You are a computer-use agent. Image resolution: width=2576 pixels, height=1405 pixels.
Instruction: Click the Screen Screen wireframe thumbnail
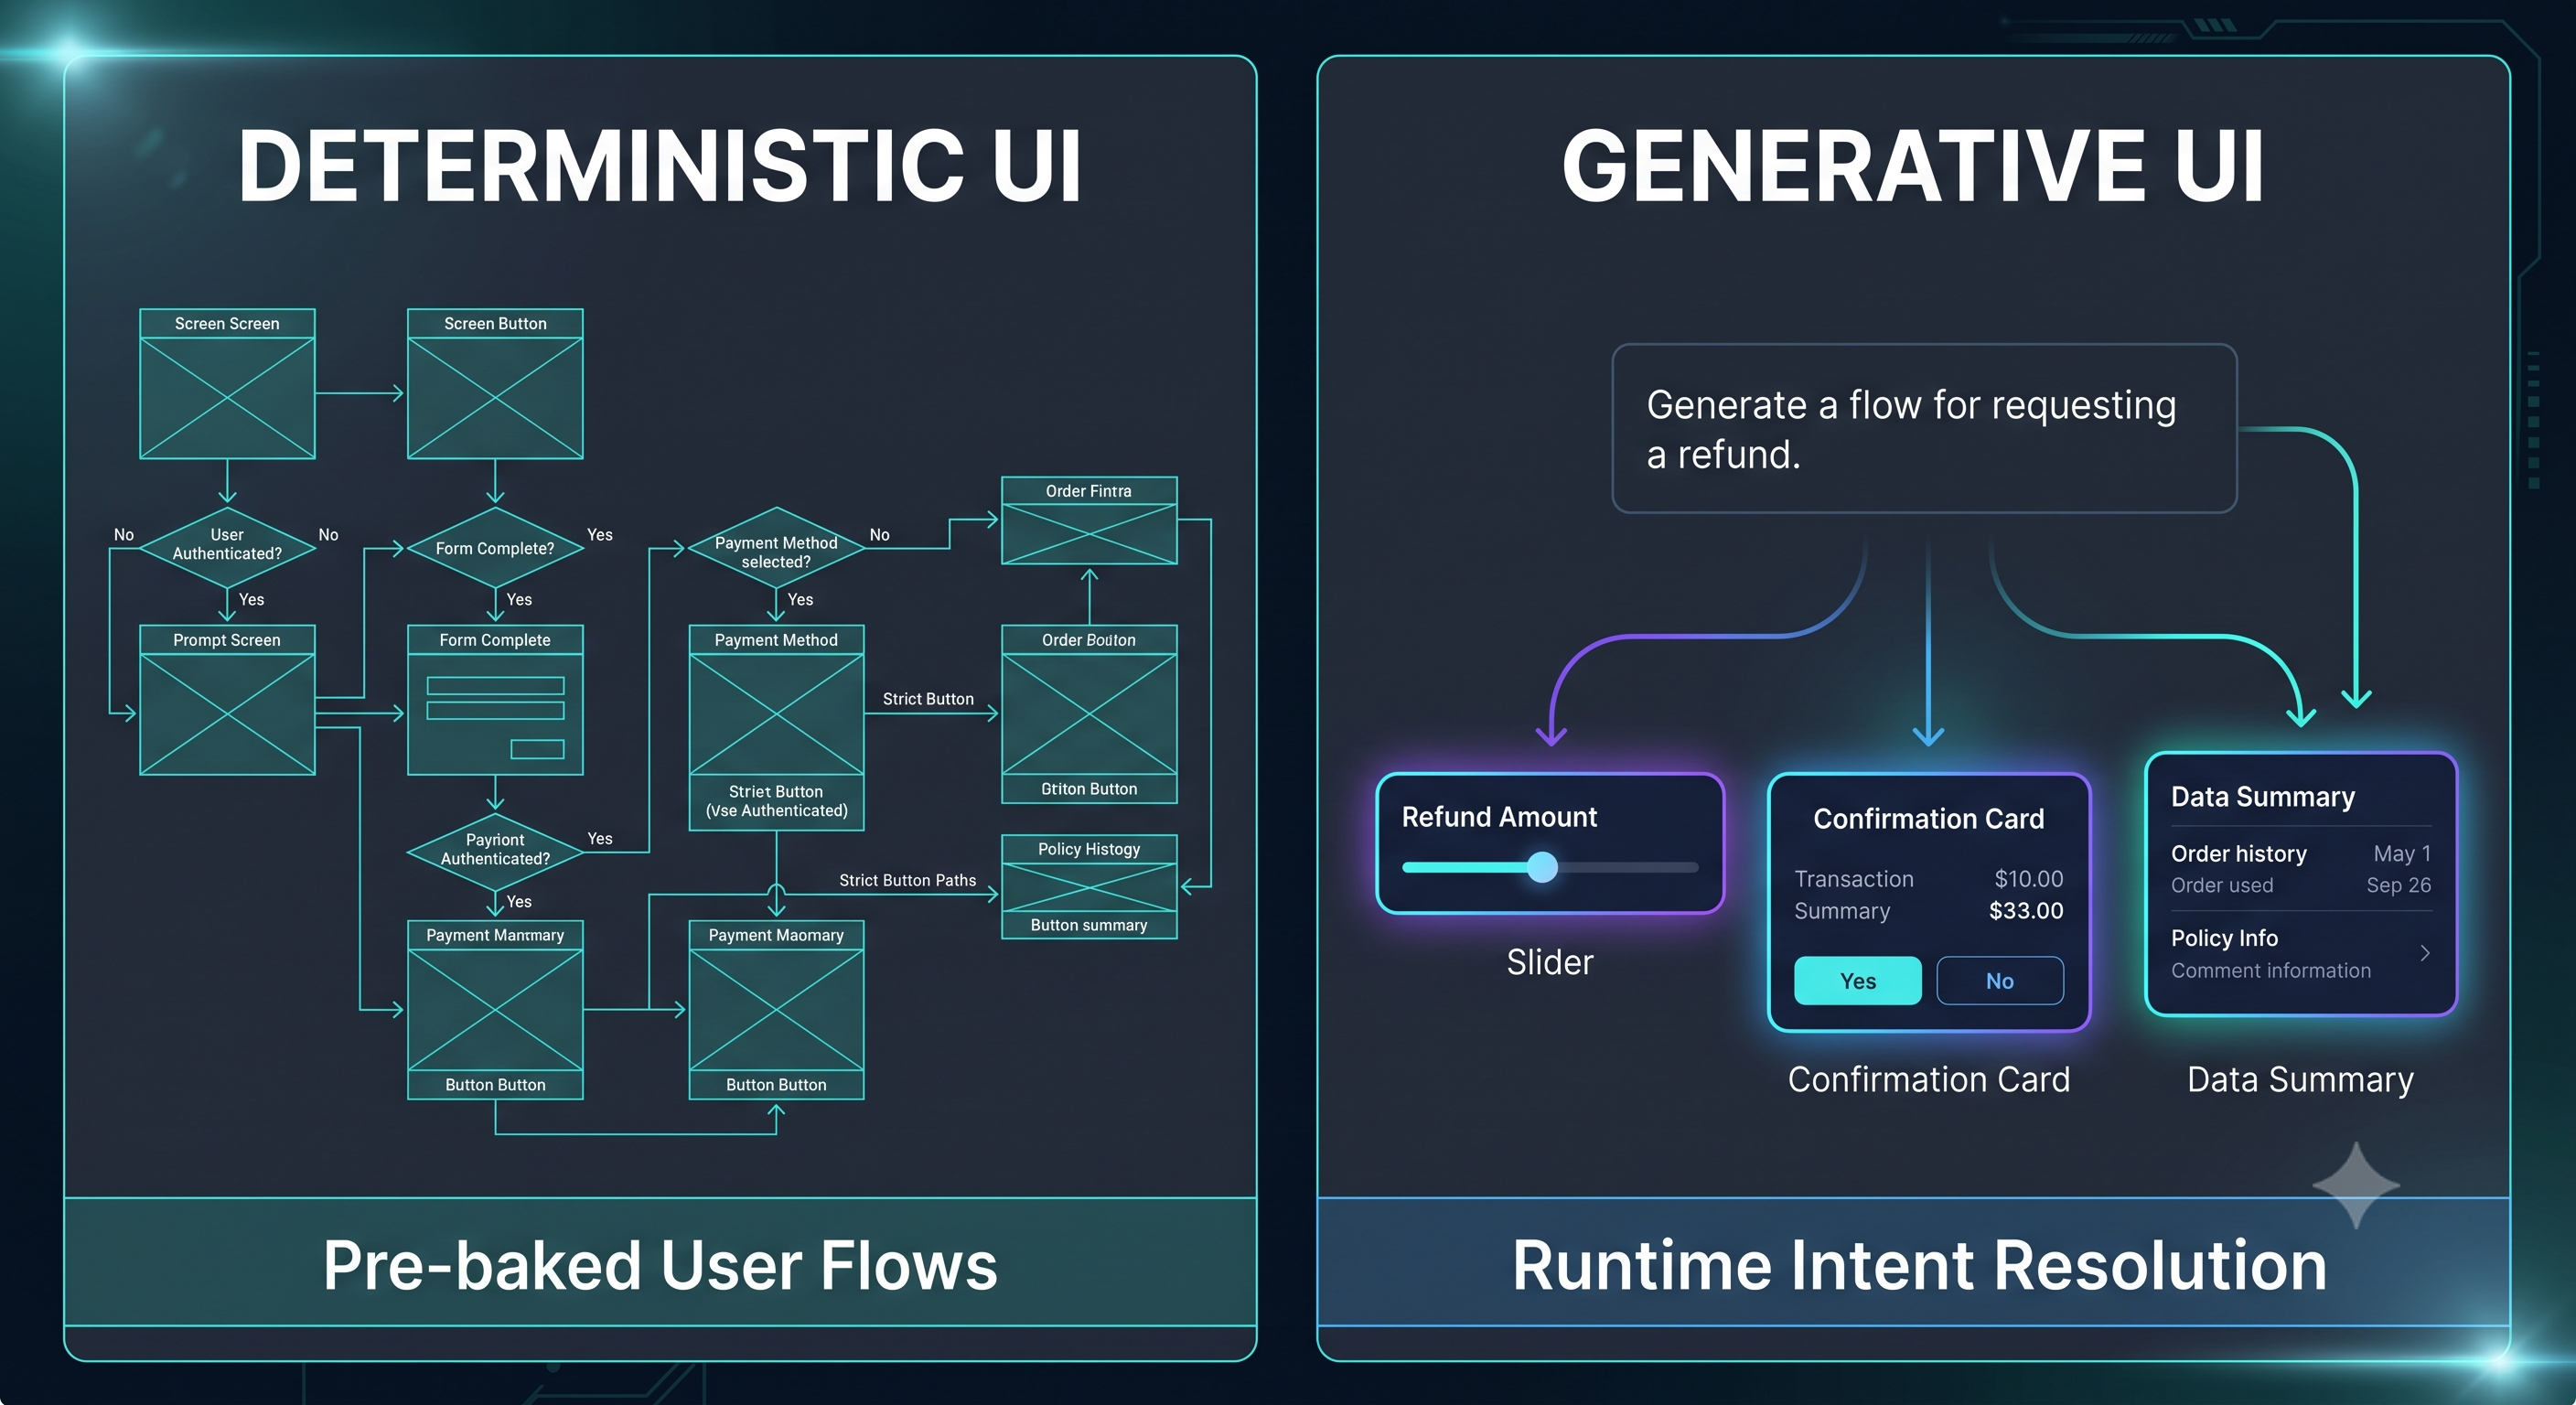tap(227, 384)
